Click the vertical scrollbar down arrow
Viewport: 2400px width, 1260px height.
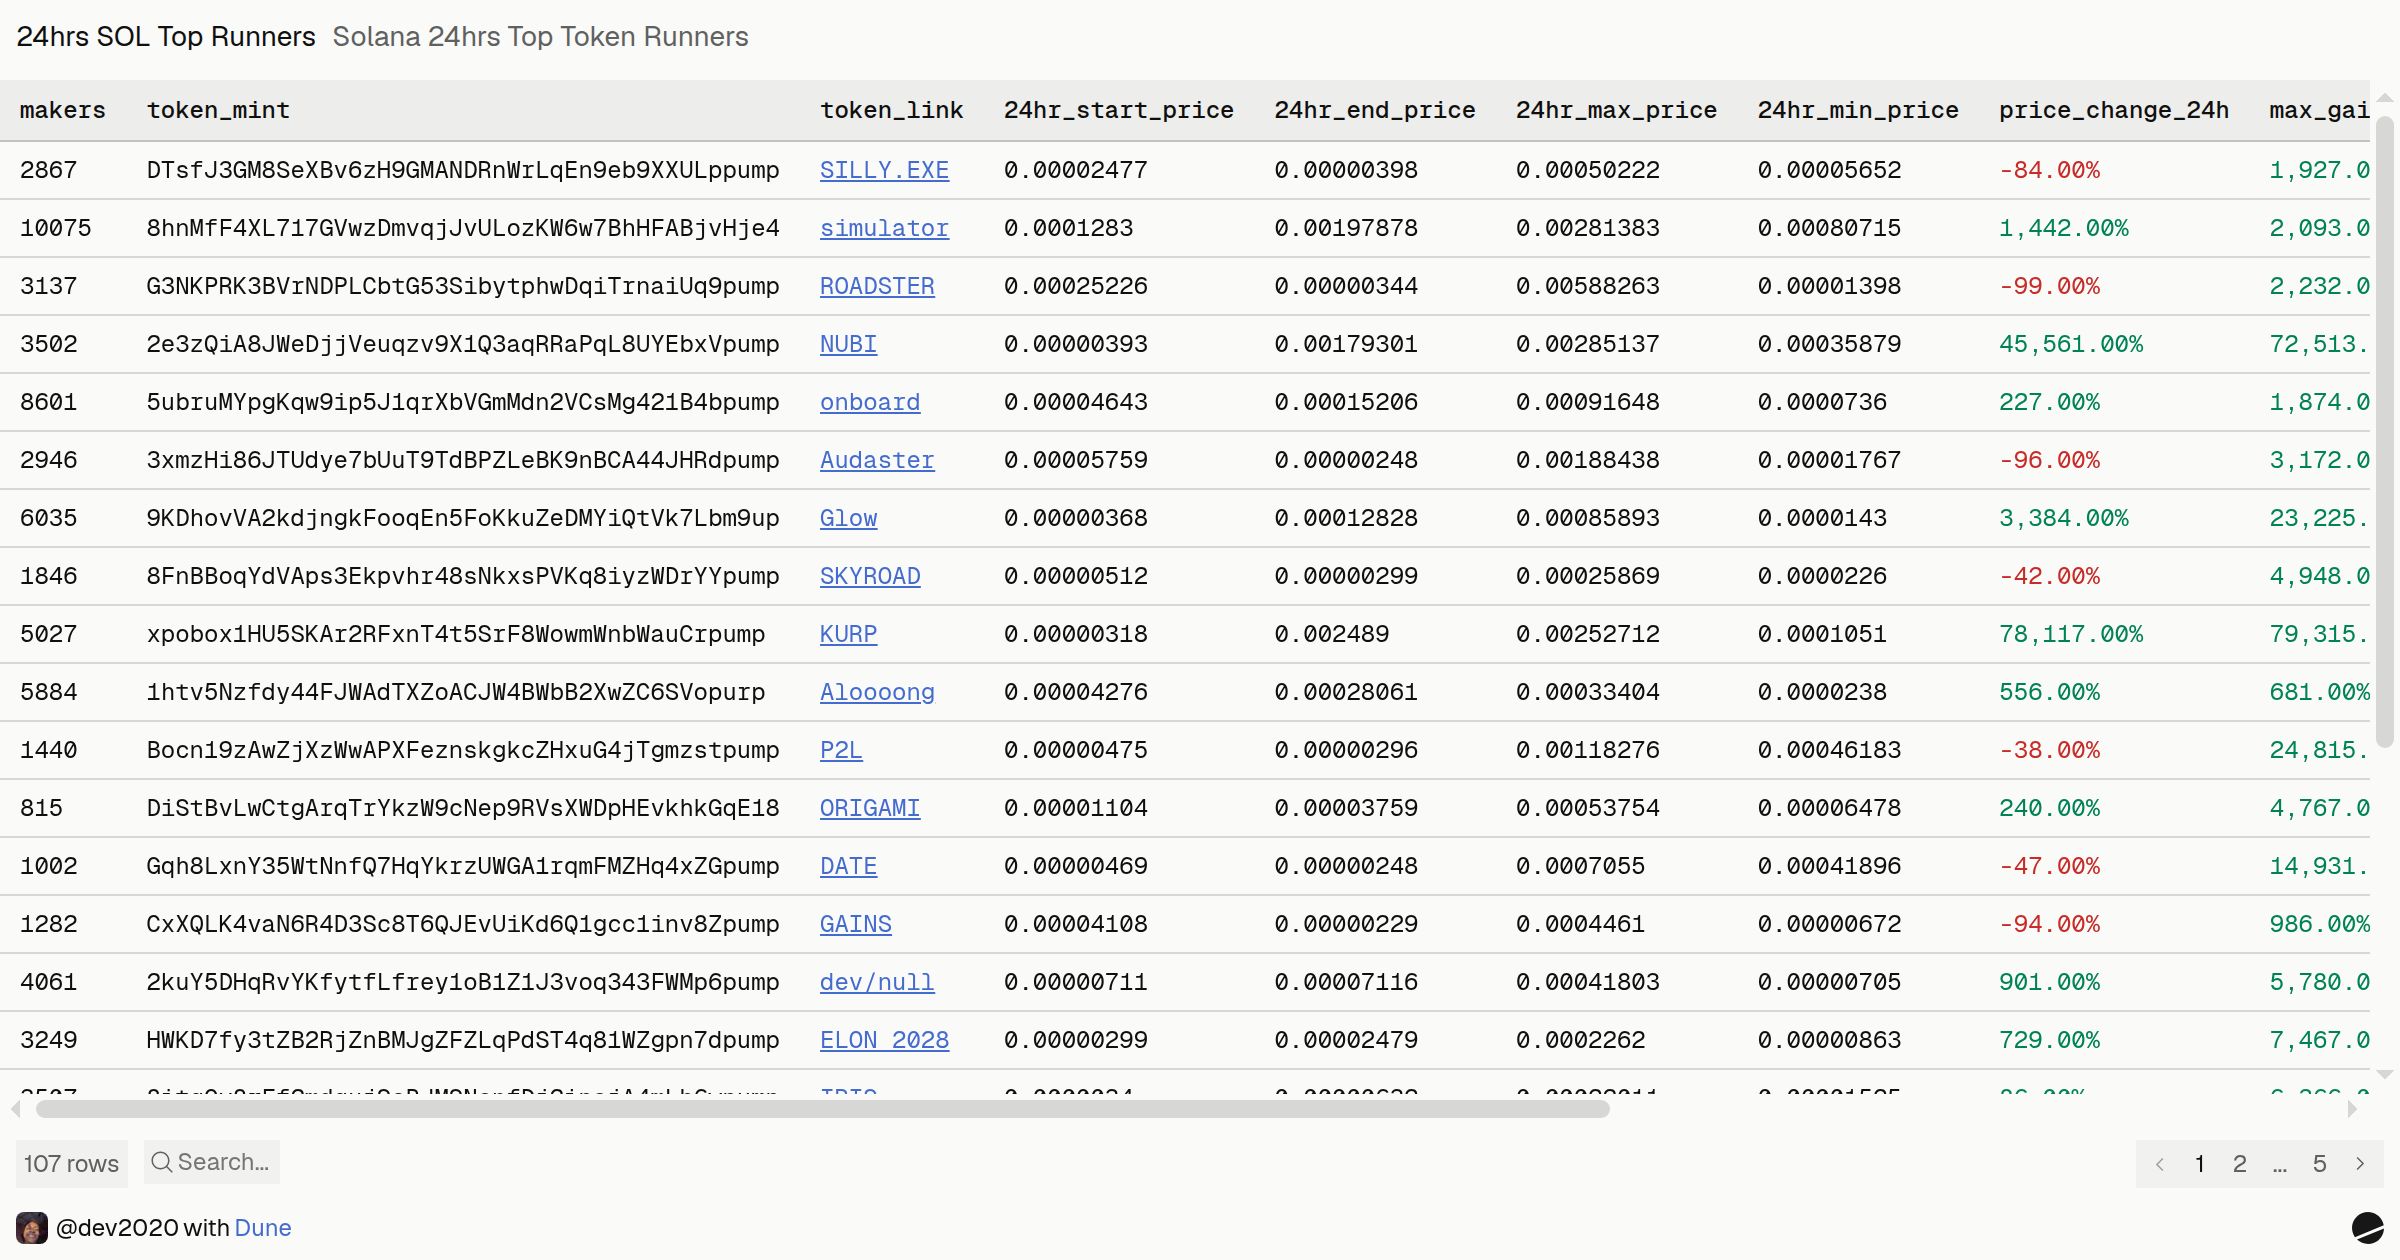point(2385,1075)
